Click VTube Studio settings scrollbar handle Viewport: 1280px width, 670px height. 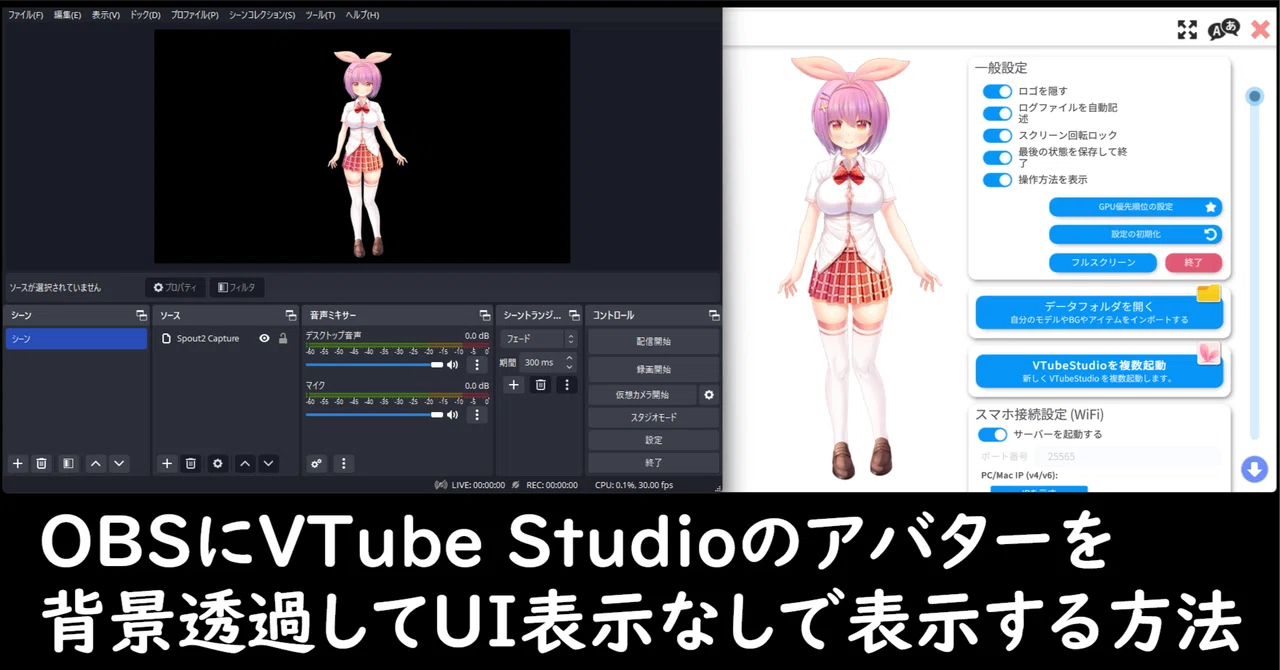pos(1254,96)
